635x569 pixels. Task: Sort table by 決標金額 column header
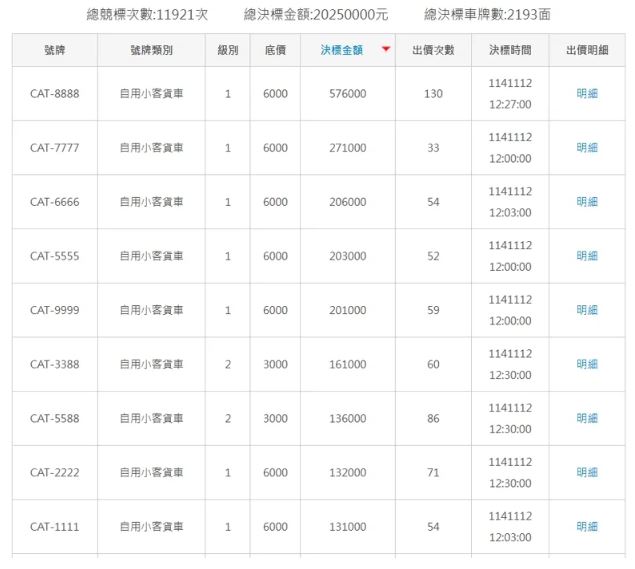pyautogui.click(x=342, y=50)
